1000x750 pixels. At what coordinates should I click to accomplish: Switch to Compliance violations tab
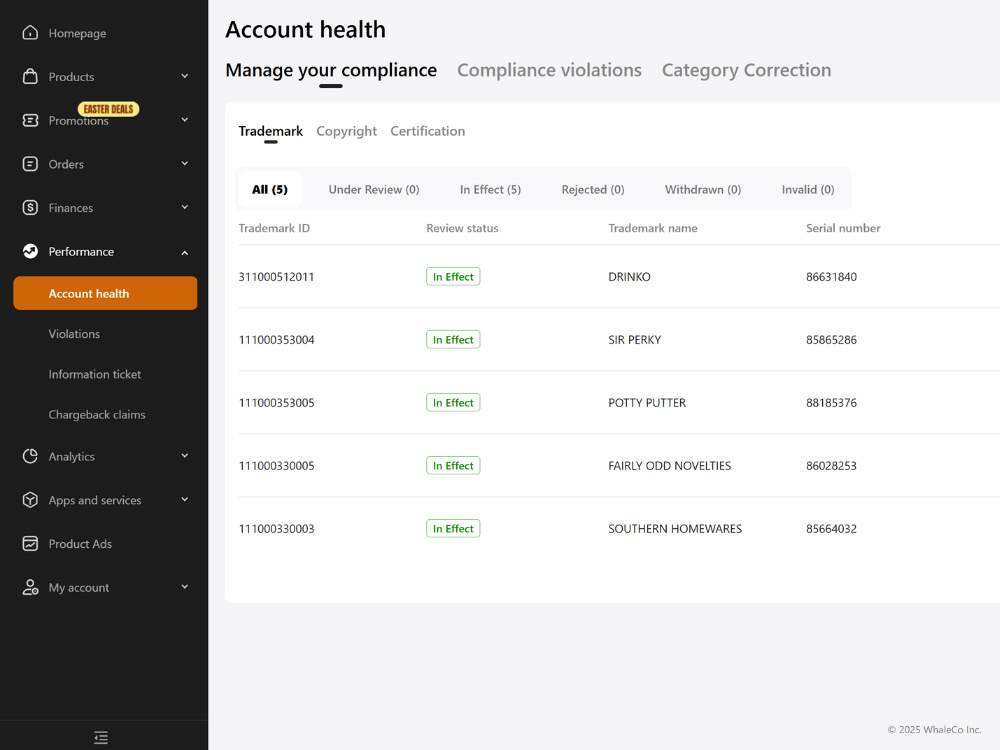pyautogui.click(x=549, y=70)
